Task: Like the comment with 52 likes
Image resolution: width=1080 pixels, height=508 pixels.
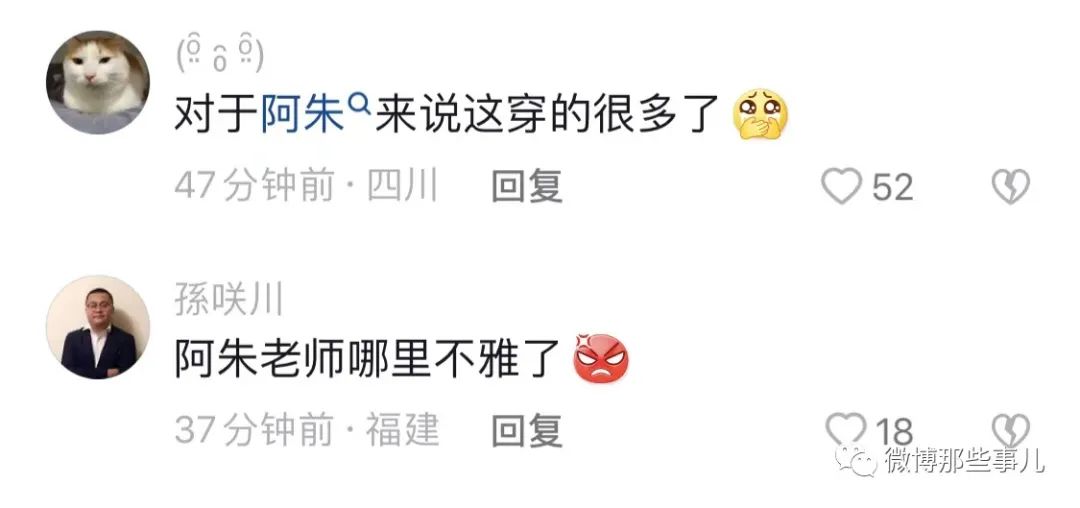Action: pyautogui.click(x=842, y=186)
